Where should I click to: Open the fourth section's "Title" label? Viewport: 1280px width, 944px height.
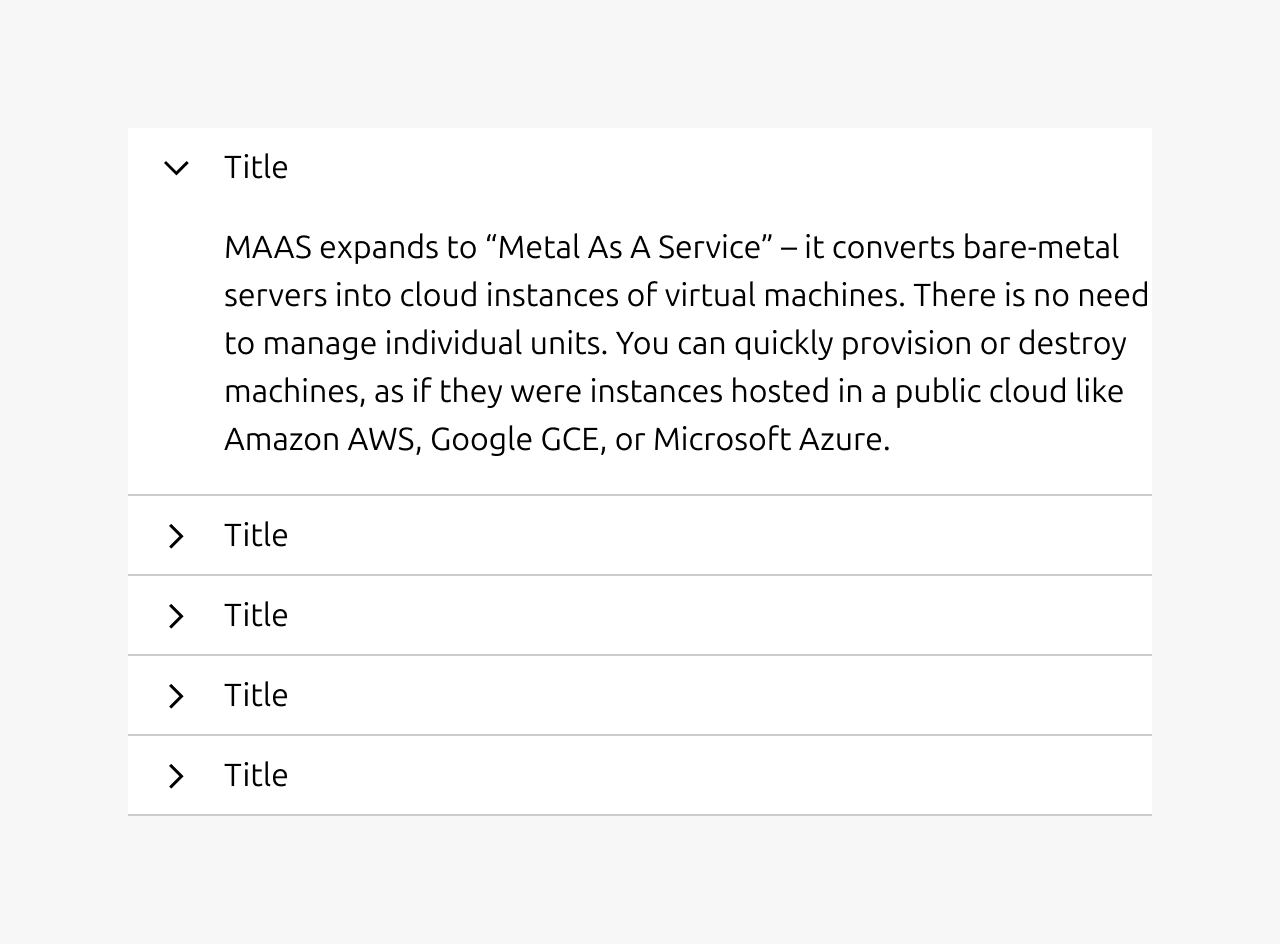click(x=256, y=695)
